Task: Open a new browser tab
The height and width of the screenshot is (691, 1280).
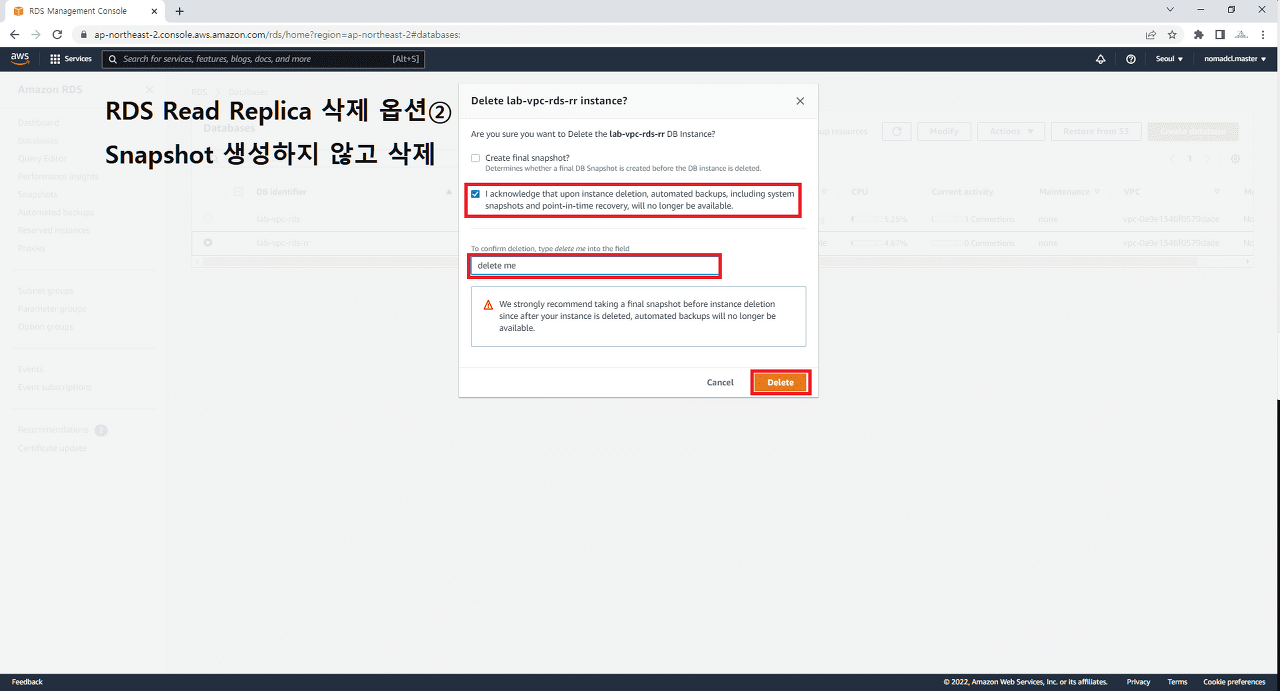Action: pos(180,11)
